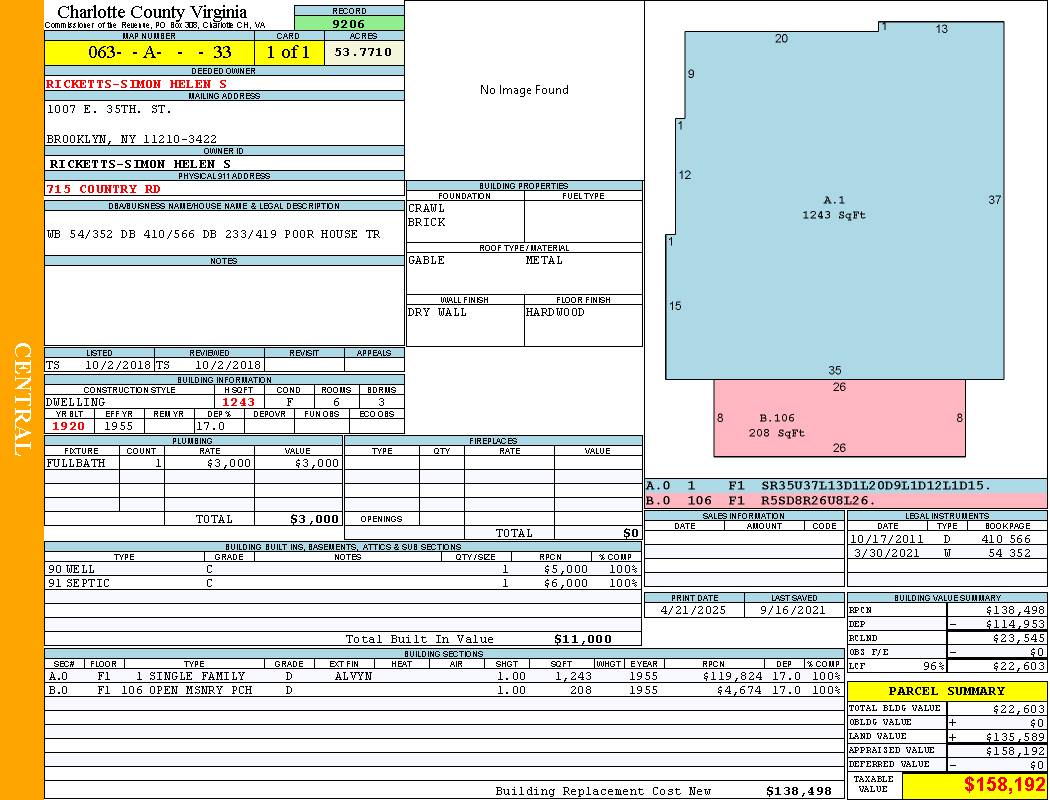This screenshot has height=800, width=1050.
Task: Click the CENTRAL orange side banner
Action: pos(22,400)
